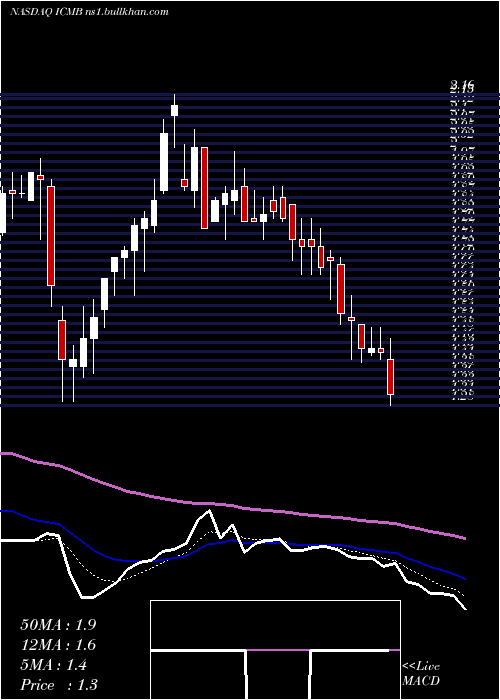Select the 12MA : 1.6 readout
The image size is (500, 700).
58,645
